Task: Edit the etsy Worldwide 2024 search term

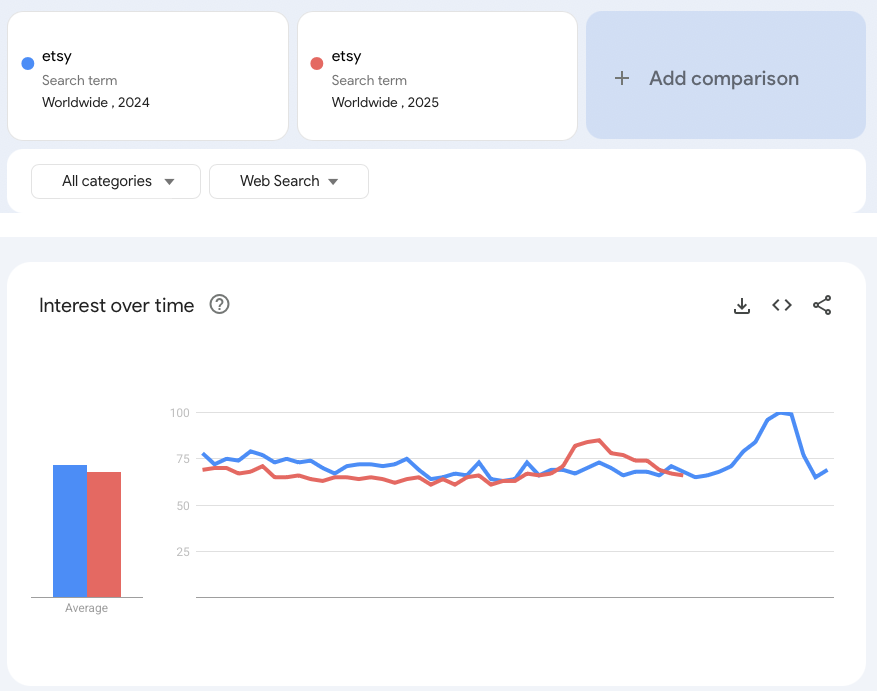Action: 148,76
